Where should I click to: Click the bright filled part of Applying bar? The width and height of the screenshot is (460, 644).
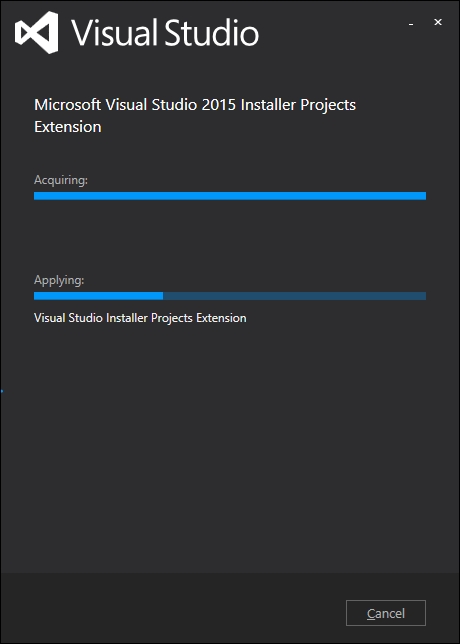click(99, 296)
